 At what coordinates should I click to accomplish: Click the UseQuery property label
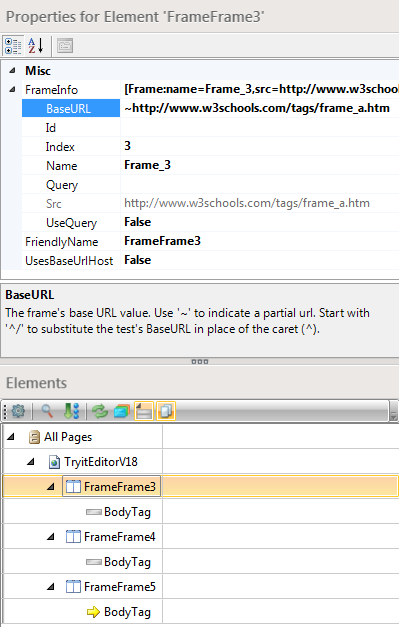point(72,223)
